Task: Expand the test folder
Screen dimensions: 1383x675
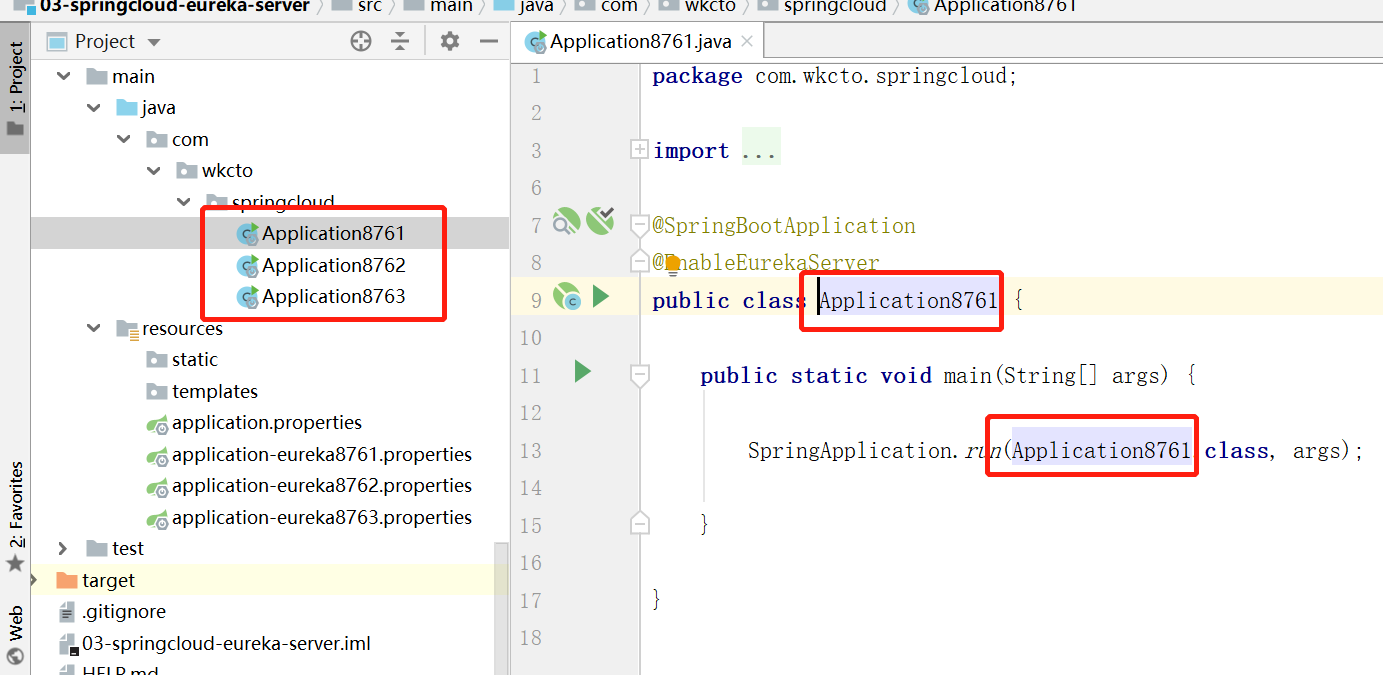Action: point(64,548)
